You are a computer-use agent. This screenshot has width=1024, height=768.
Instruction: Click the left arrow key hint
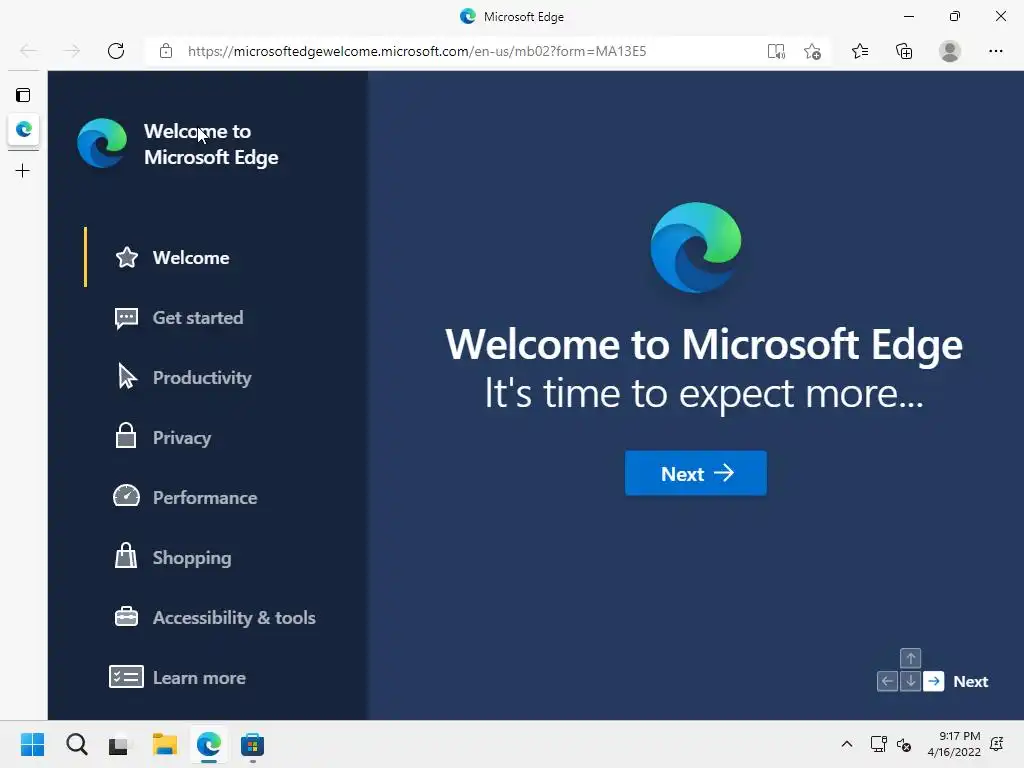pyautogui.click(x=887, y=681)
